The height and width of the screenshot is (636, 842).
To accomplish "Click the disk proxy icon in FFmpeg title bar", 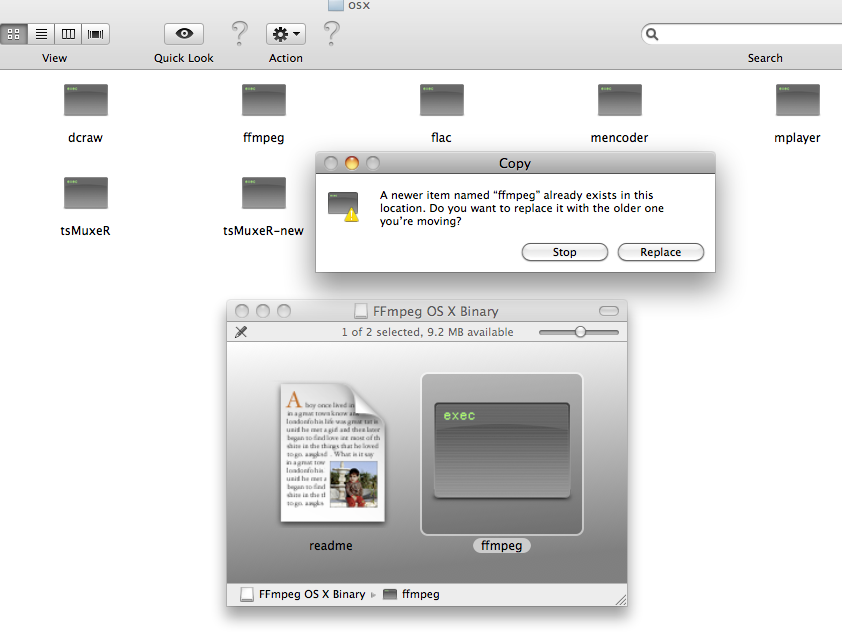I will pos(361,311).
